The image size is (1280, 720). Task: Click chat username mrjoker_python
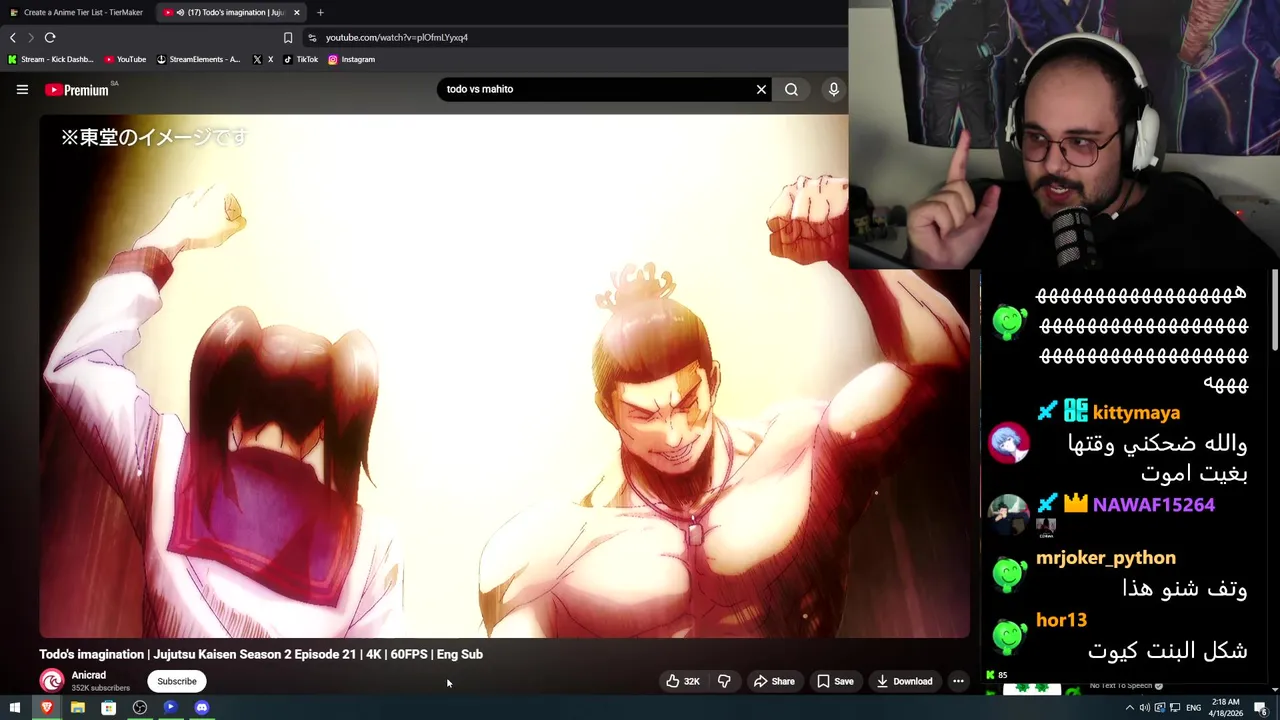[x=1106, y=558]
